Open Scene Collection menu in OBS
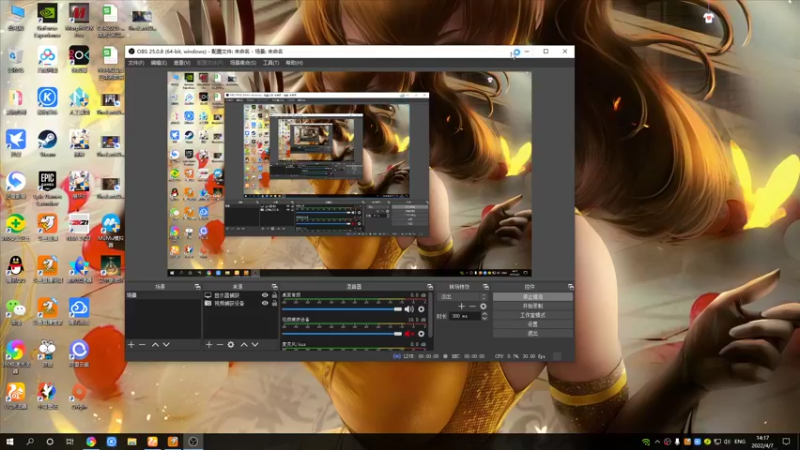 [x=243, y=63]
